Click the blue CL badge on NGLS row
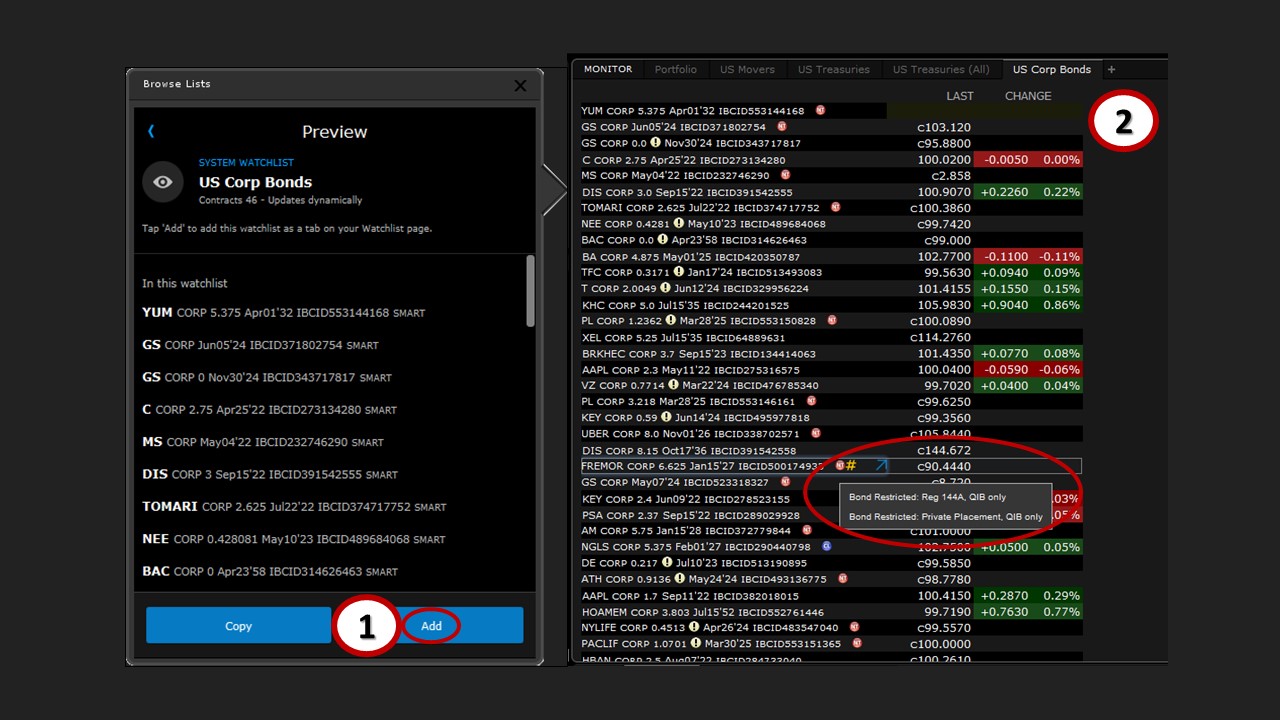Viewport: 1280px width, 720px height. [x=827, y=546]
